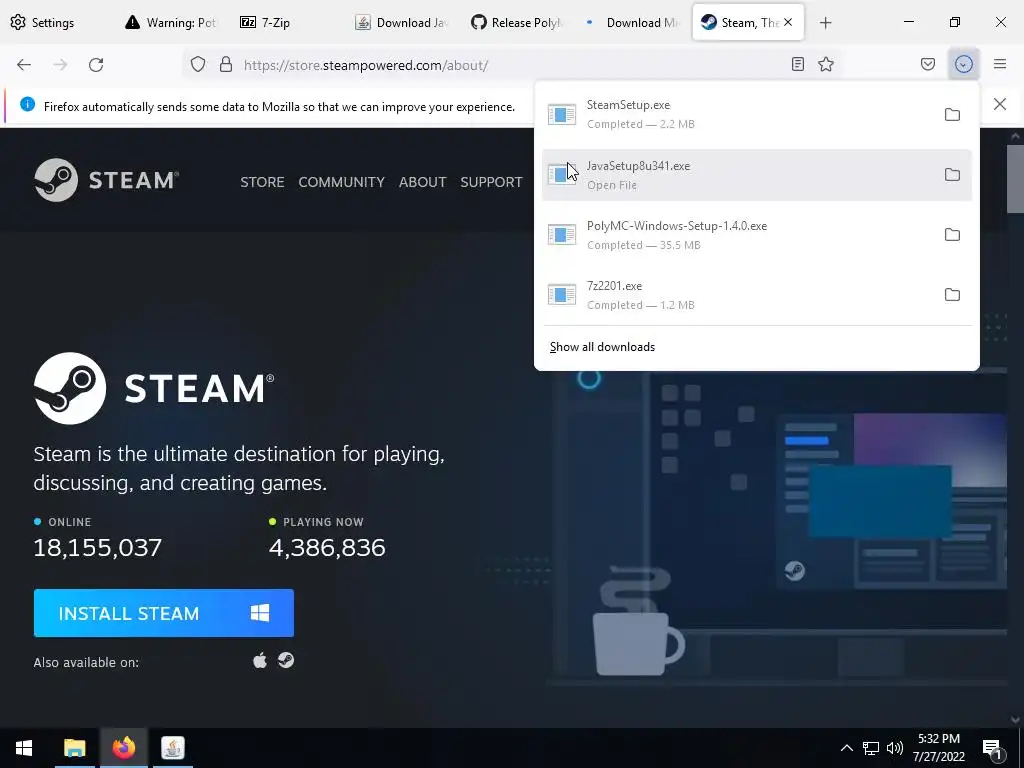Select the SteamOS download icon
The width and height of the screenshot is (1024, 768).
point(285,660)
